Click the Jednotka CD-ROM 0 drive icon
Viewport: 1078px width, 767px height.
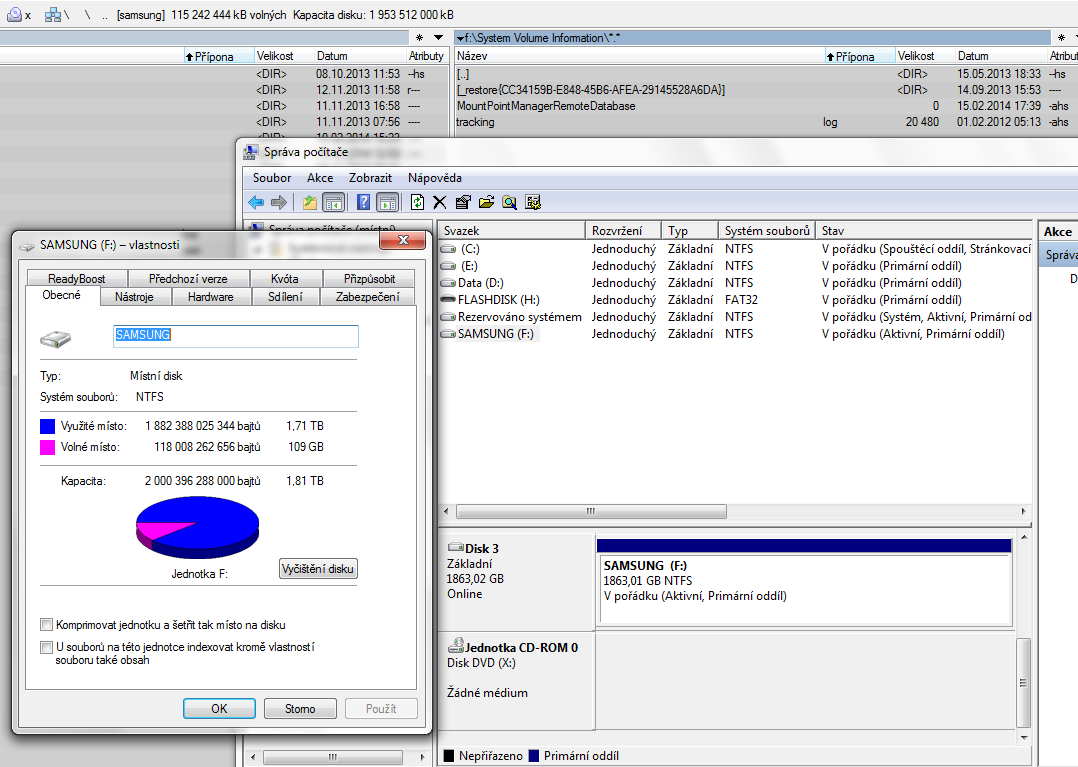click(455, 646)
